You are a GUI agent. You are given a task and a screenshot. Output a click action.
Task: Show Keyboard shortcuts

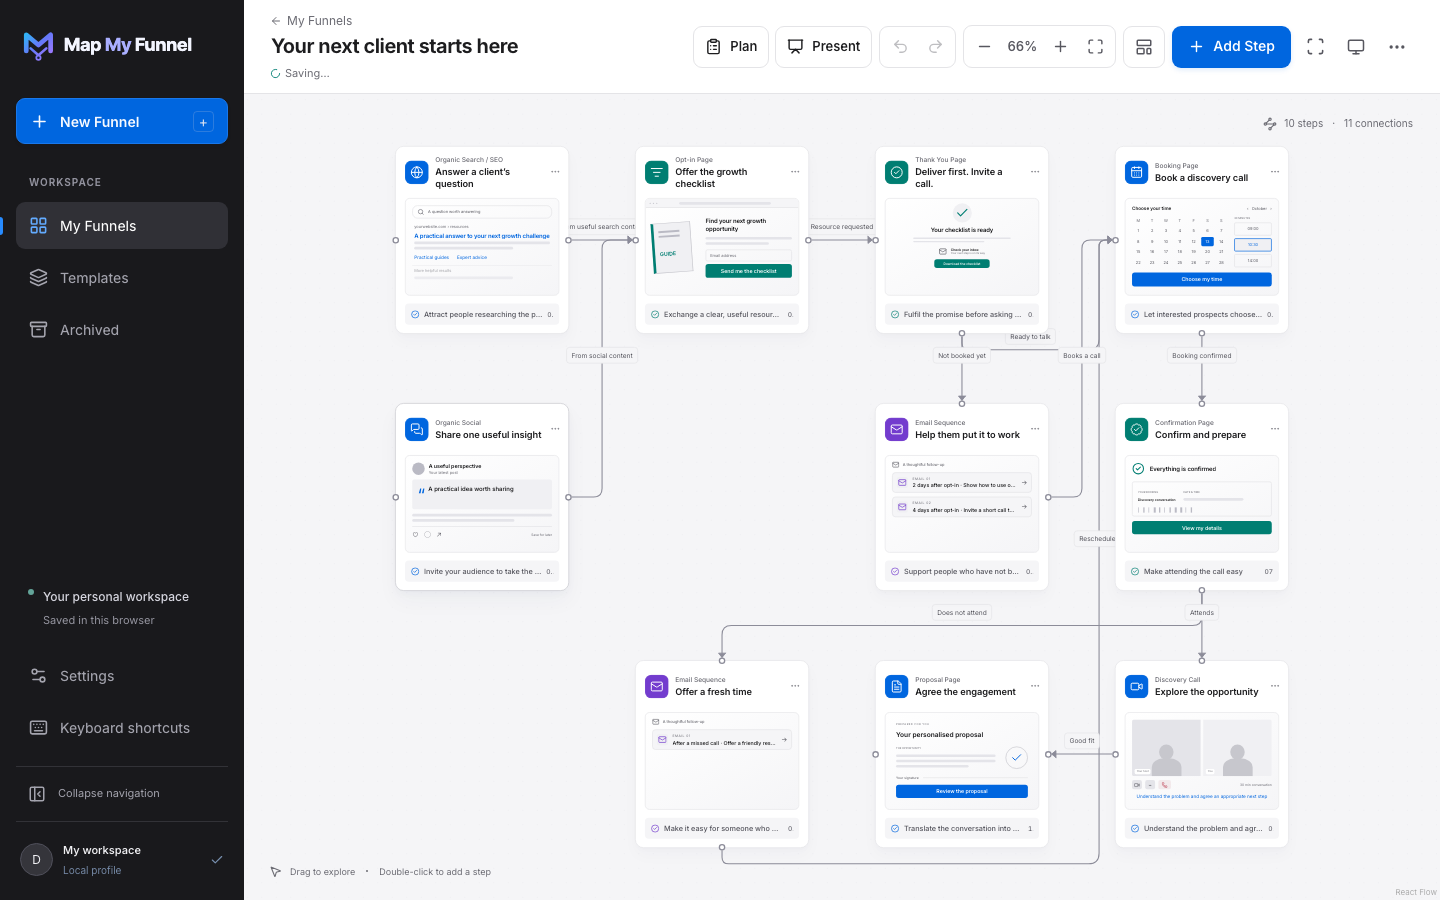pos(122,728)
